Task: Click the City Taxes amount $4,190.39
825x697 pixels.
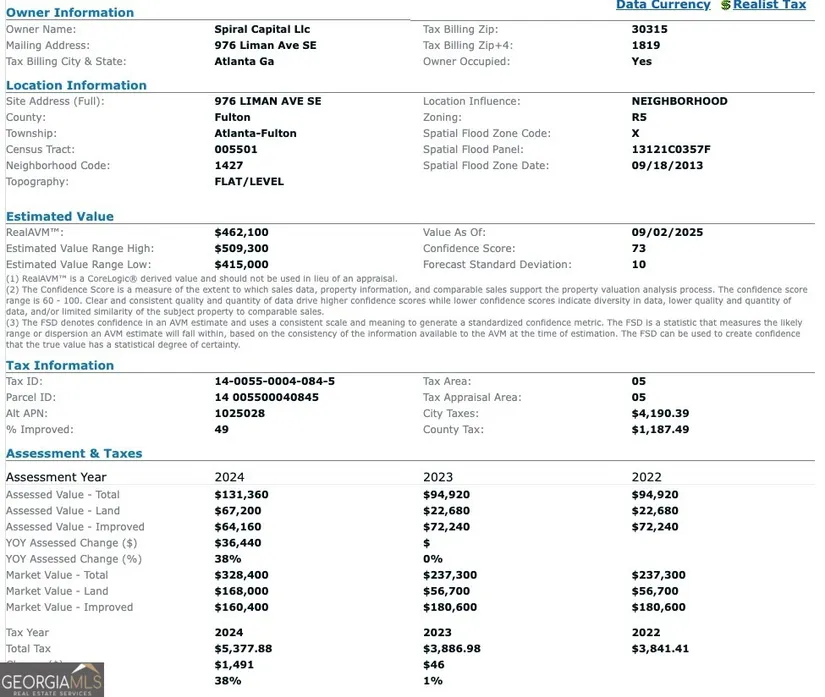Action: click(660, 414)
